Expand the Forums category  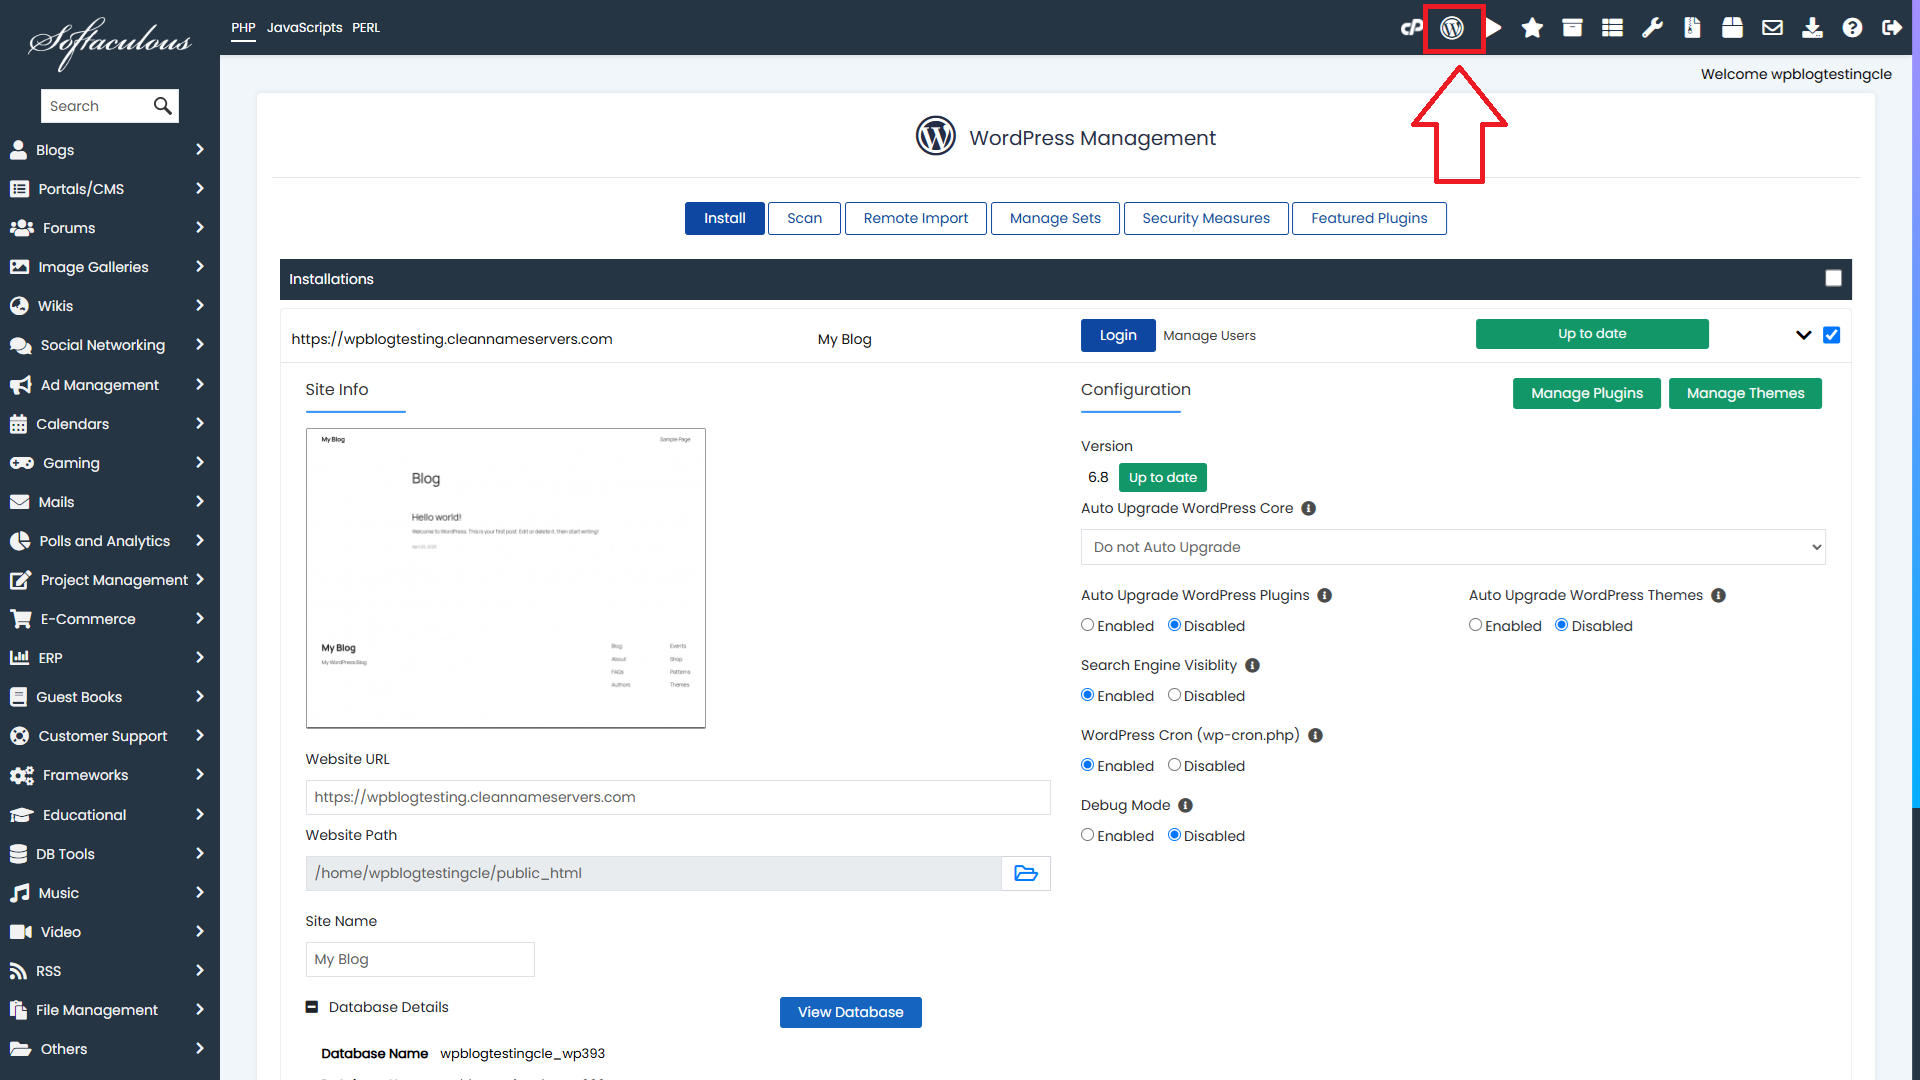pos(110,228)
